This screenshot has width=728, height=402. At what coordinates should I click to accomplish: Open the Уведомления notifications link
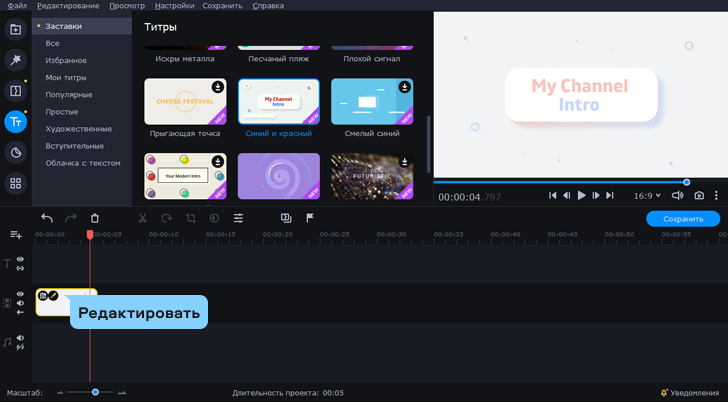tap(689, 393)
